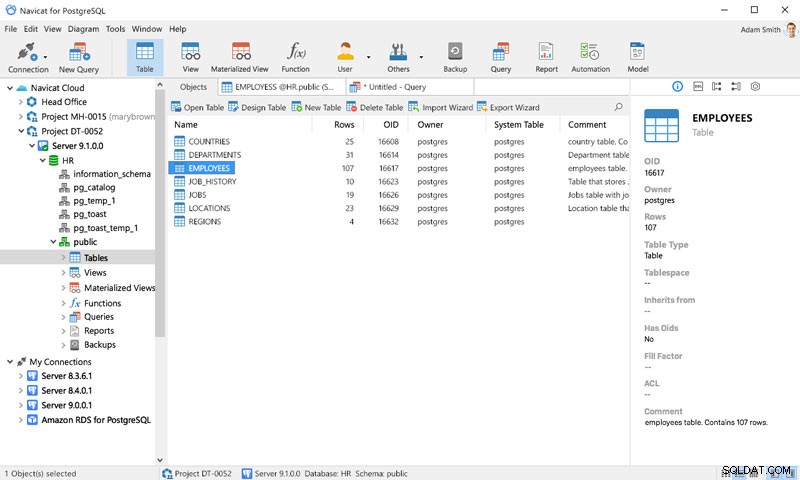The width and height of the screenshot is (800, 480).
Task: Show the DDL pane icon
Action: coord(698,87)
